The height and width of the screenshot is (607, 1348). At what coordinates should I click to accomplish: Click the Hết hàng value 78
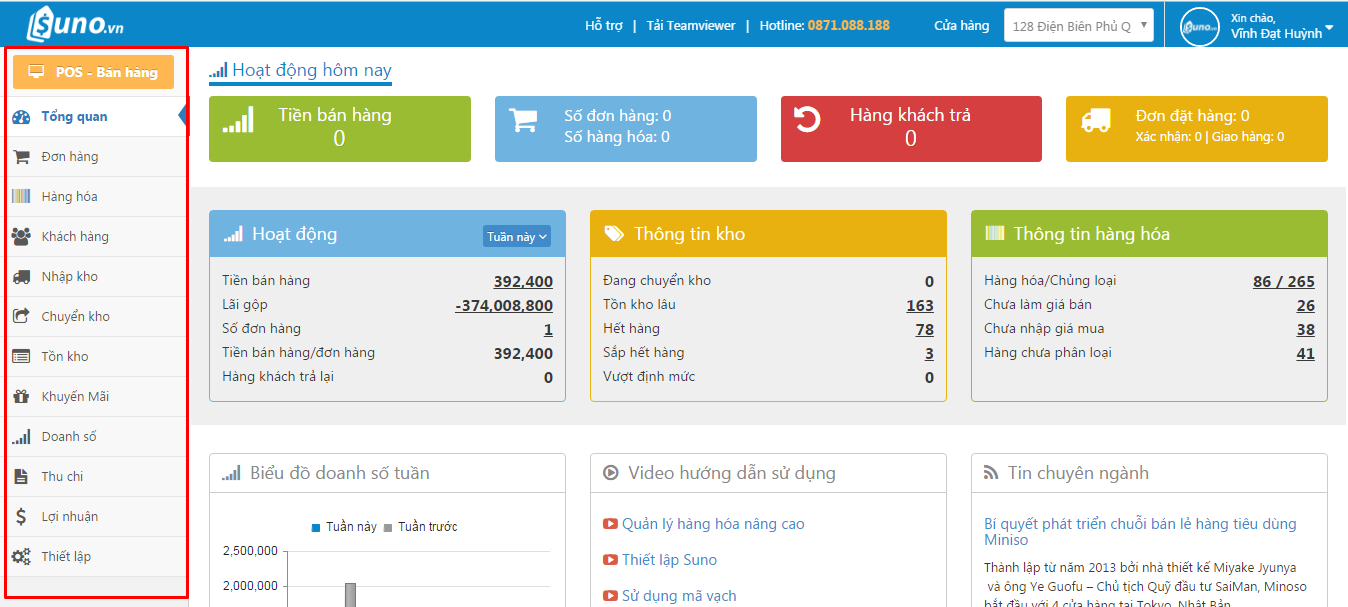tap(925, 330)
